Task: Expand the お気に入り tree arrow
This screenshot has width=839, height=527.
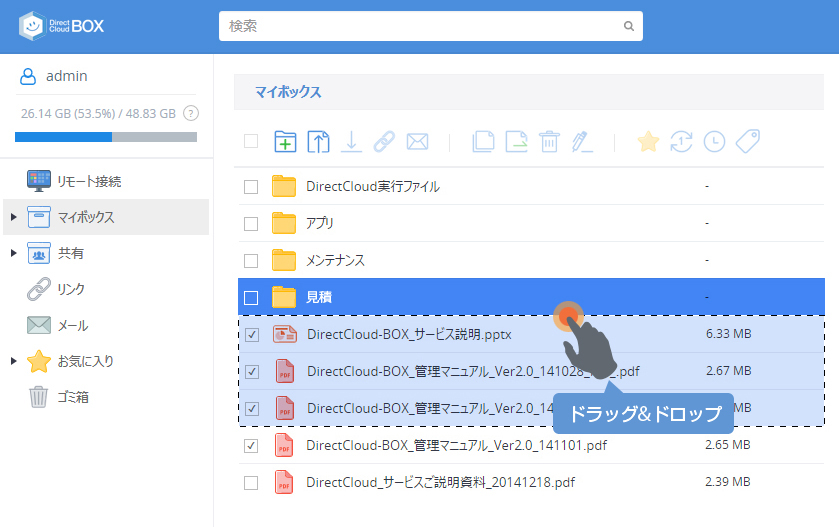Action: click(x=13, y=361)
